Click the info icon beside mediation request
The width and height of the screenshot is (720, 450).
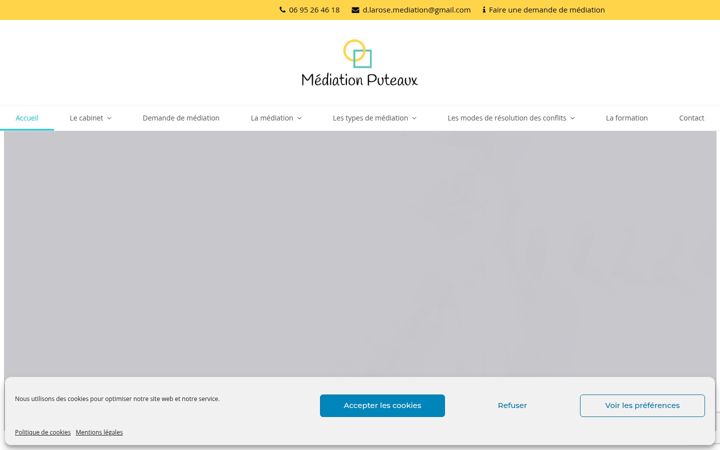tap(484, 10)
